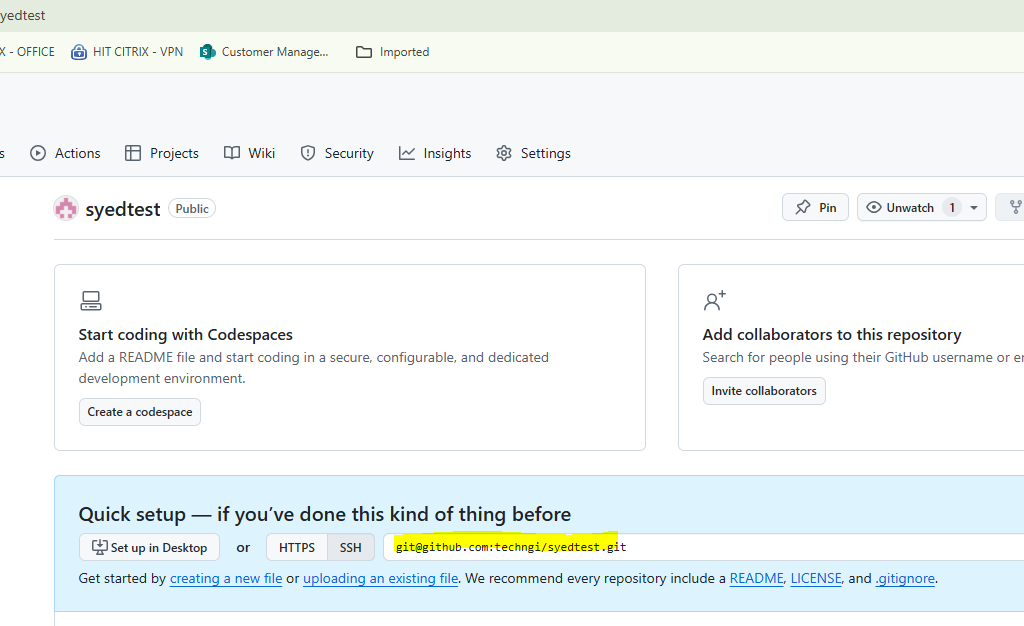Screen dimensions: 1024x626
Task: Click the desktop download icon in Set up in Desktop
Action: [x=99, y=547]
